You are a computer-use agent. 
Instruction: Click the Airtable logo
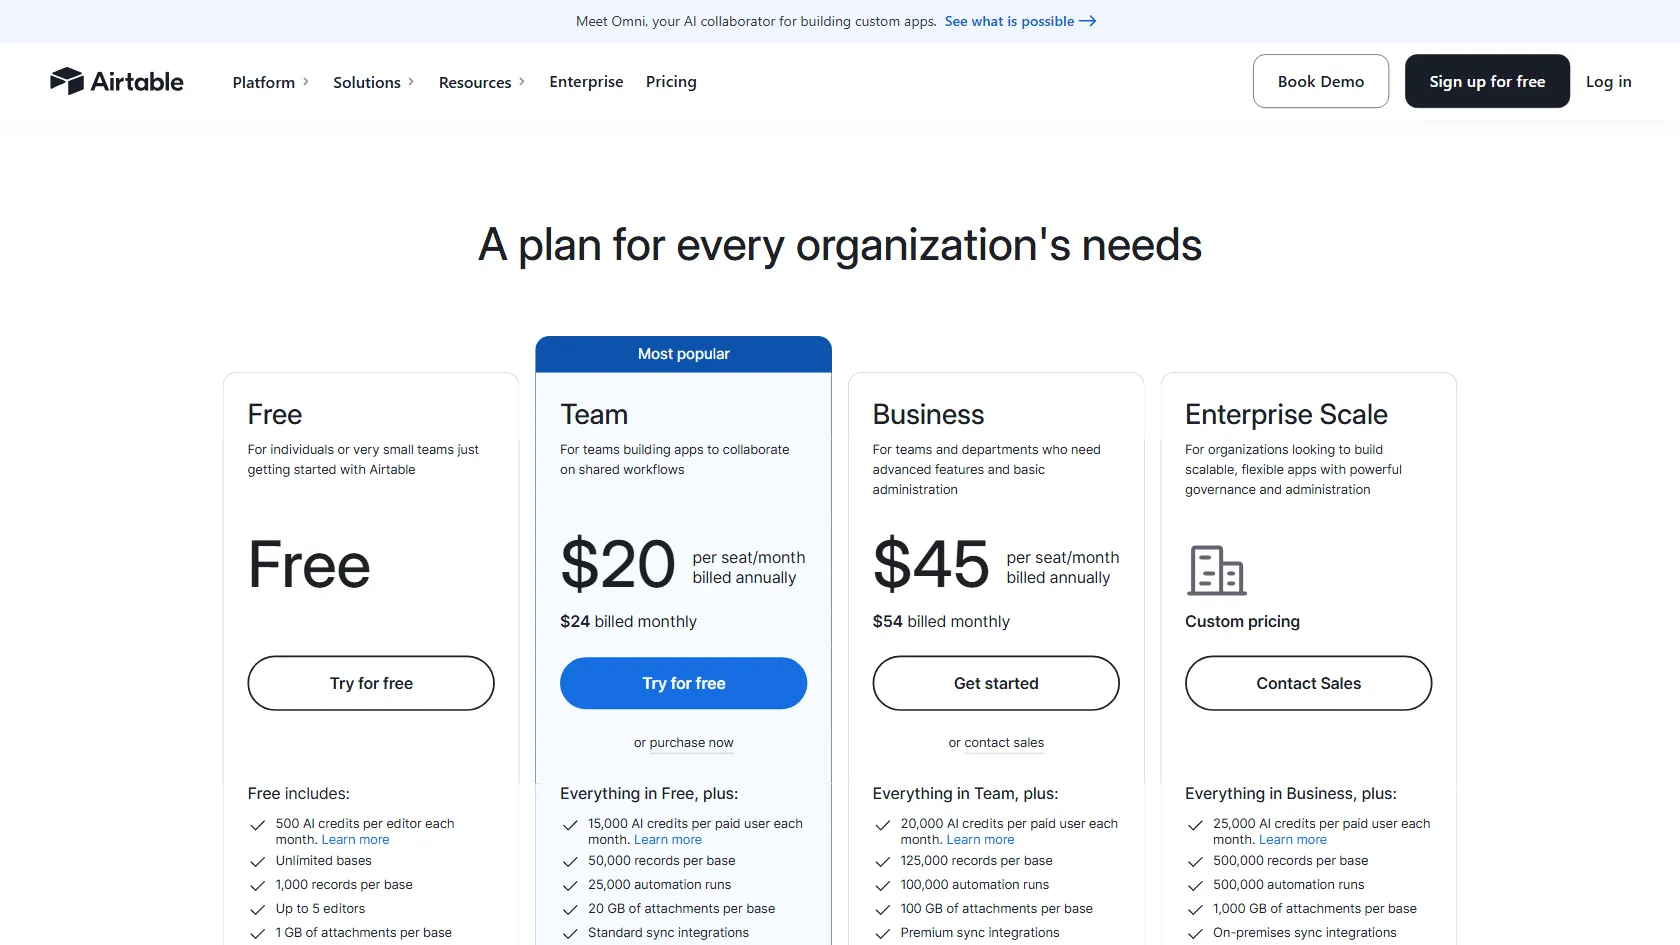pyautogui.click(x=117, y=81)
